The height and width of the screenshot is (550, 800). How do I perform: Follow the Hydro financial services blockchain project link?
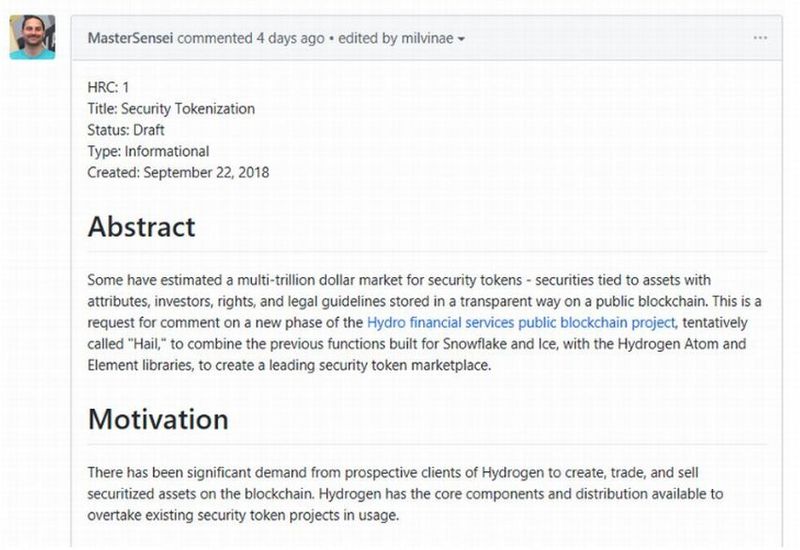(x=521, y=323)
